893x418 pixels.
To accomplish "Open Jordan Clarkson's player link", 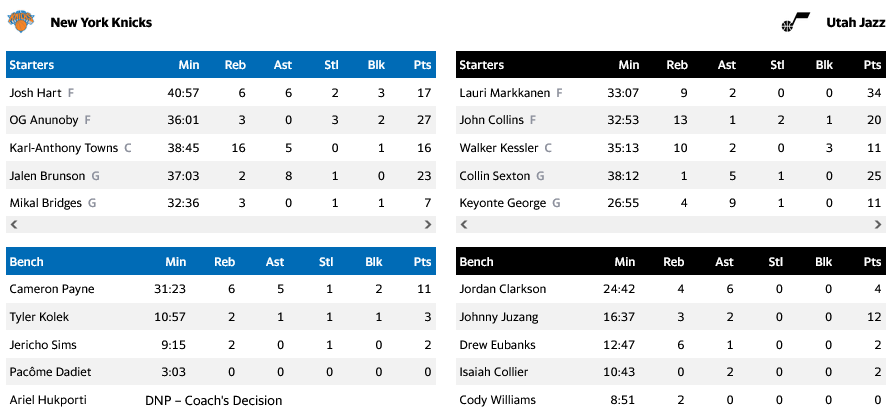I will (x=502, y=289).
